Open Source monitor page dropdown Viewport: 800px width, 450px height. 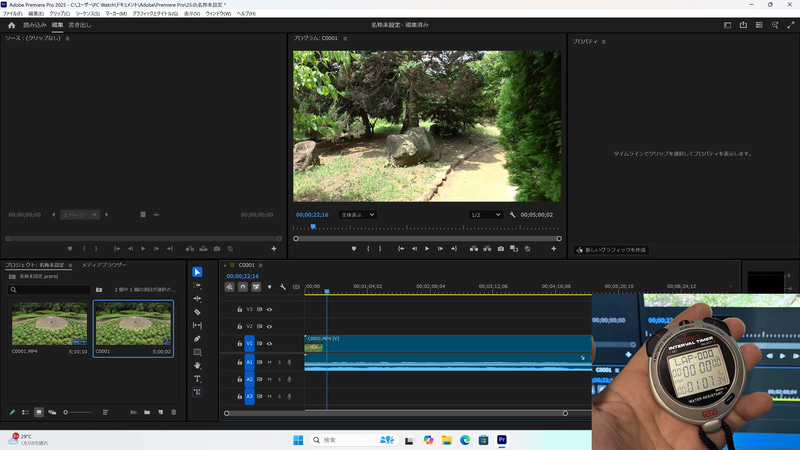(x=80, y=215)
